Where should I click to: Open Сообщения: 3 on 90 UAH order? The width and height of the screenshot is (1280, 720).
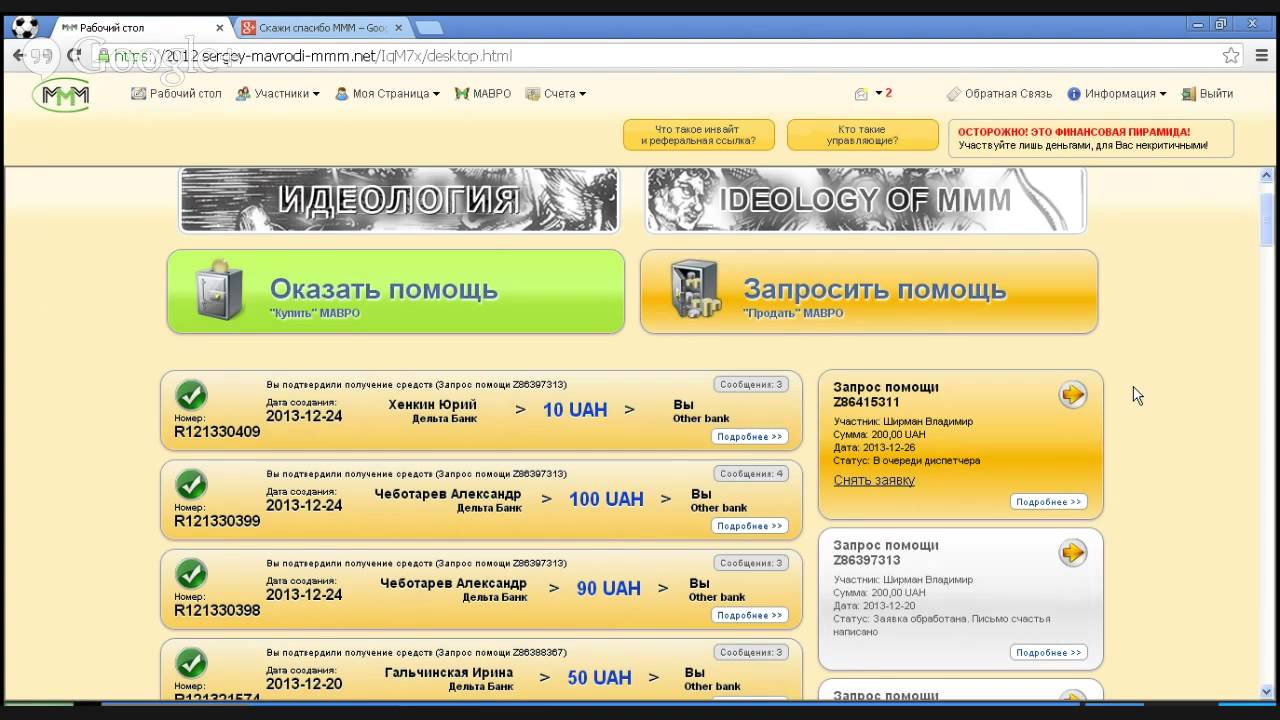pos(751,562)
